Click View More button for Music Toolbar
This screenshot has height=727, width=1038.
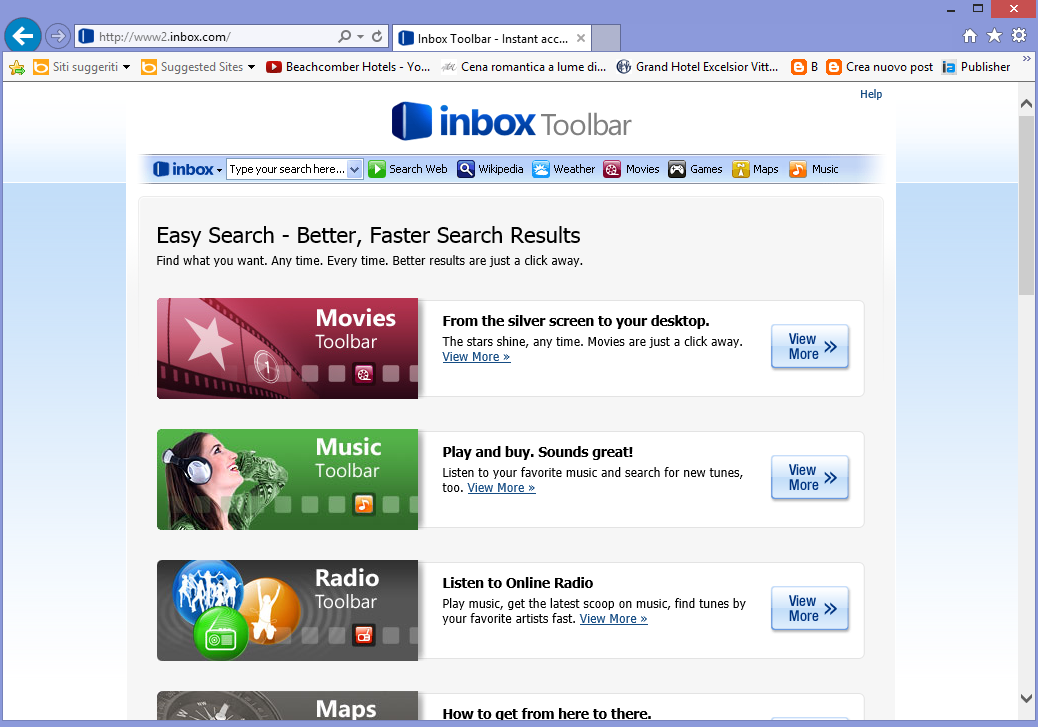(810, 477)
